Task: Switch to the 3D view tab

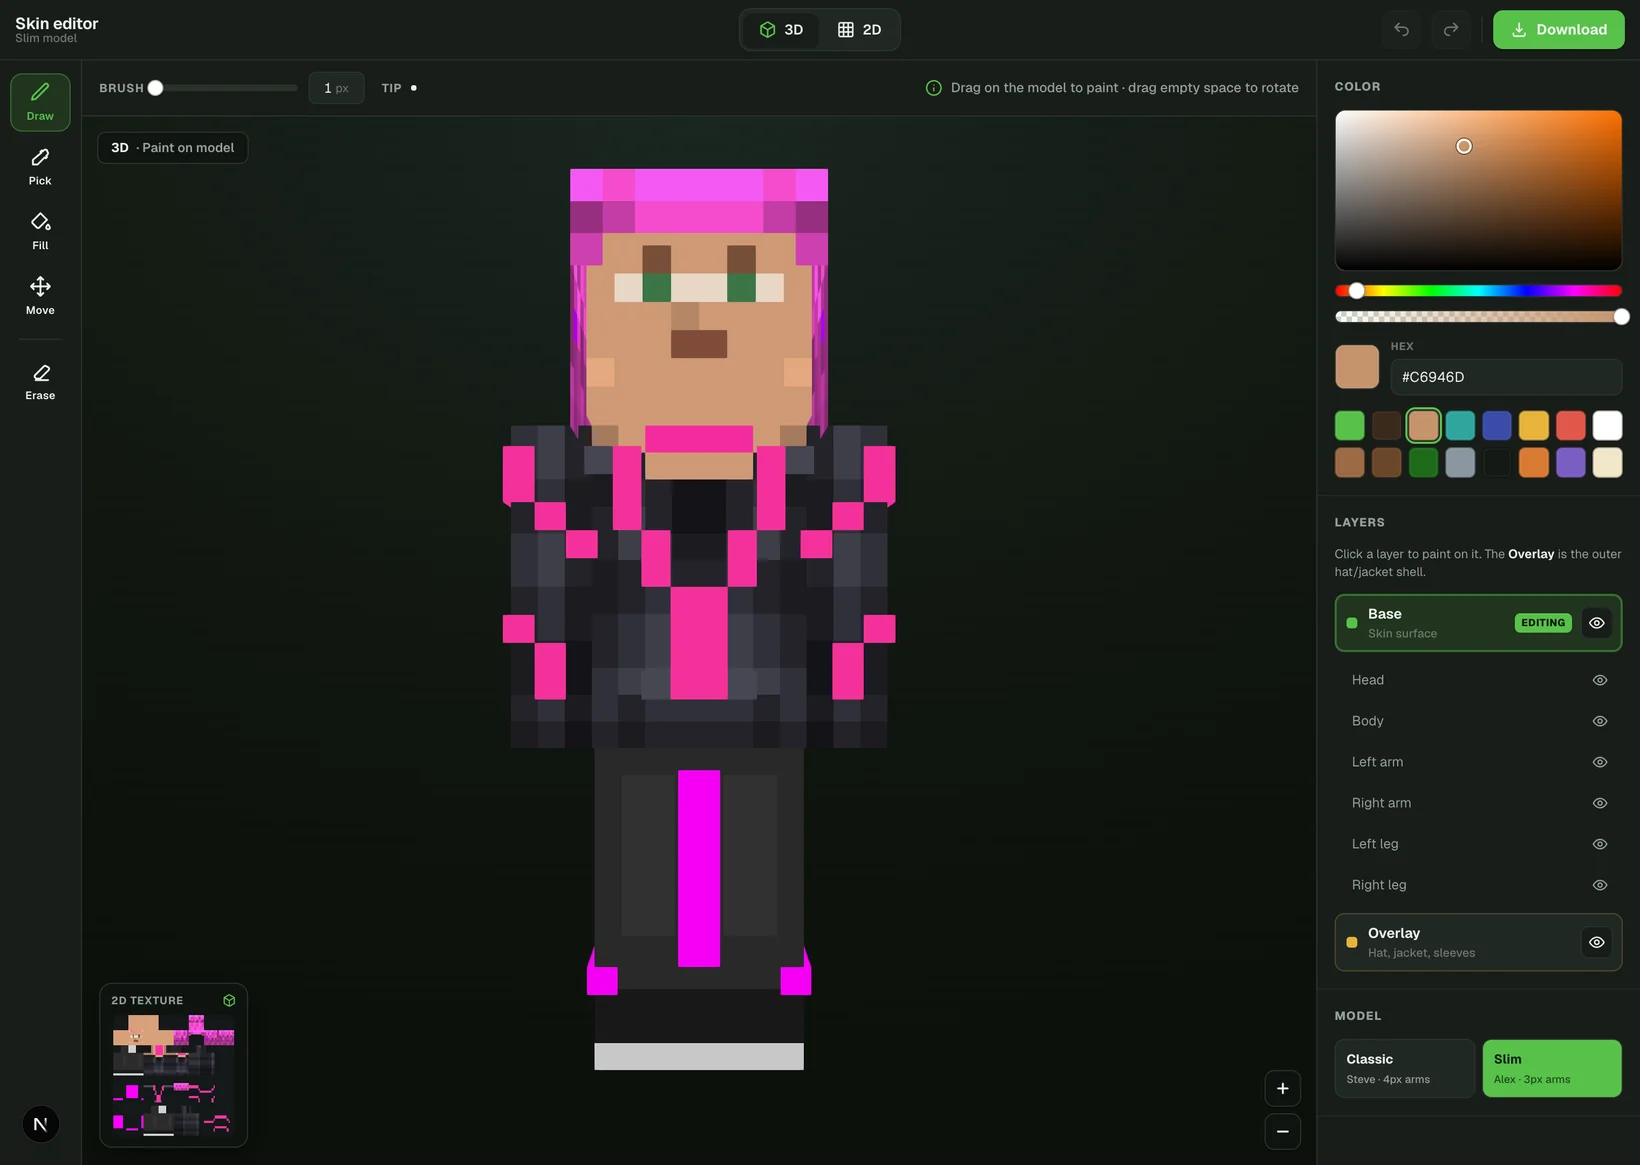Action: coord(782,29)
